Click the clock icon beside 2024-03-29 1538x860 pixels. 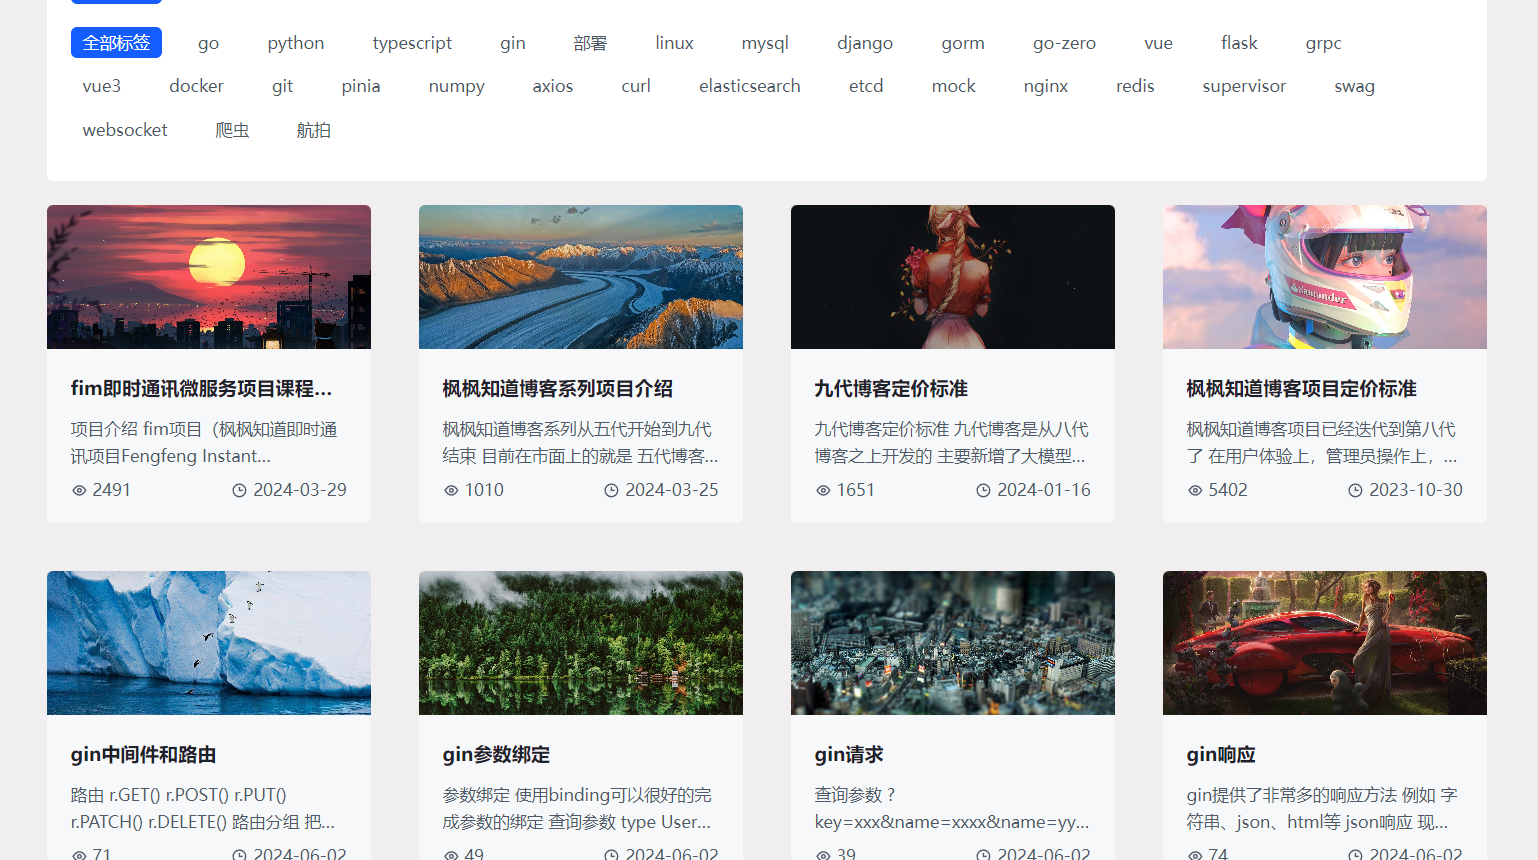point(239,490)
